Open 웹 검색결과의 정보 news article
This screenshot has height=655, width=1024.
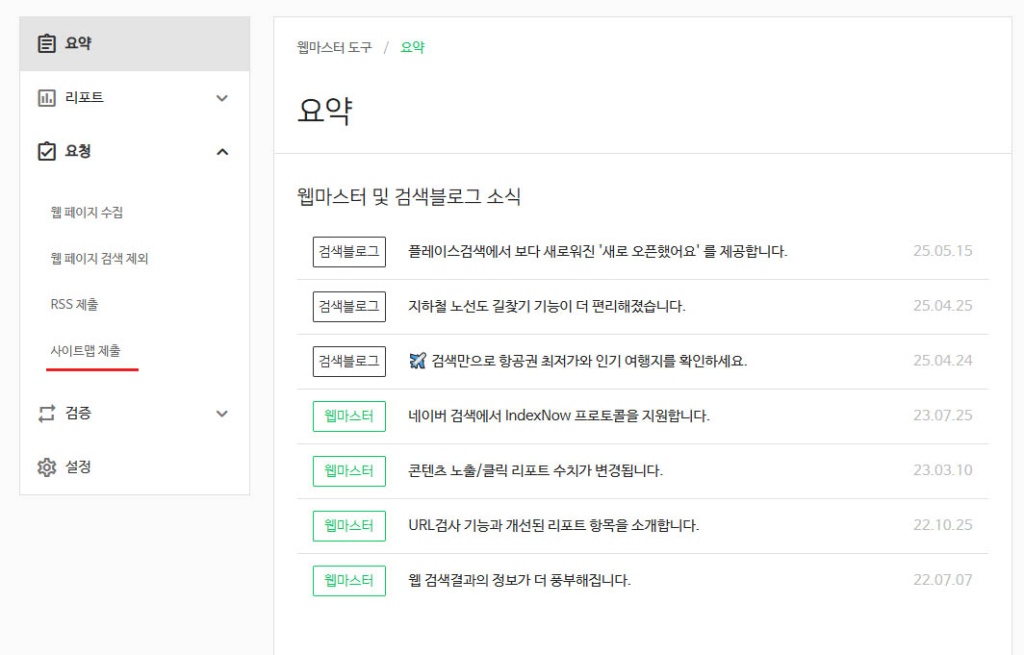[x=519, y=581]
